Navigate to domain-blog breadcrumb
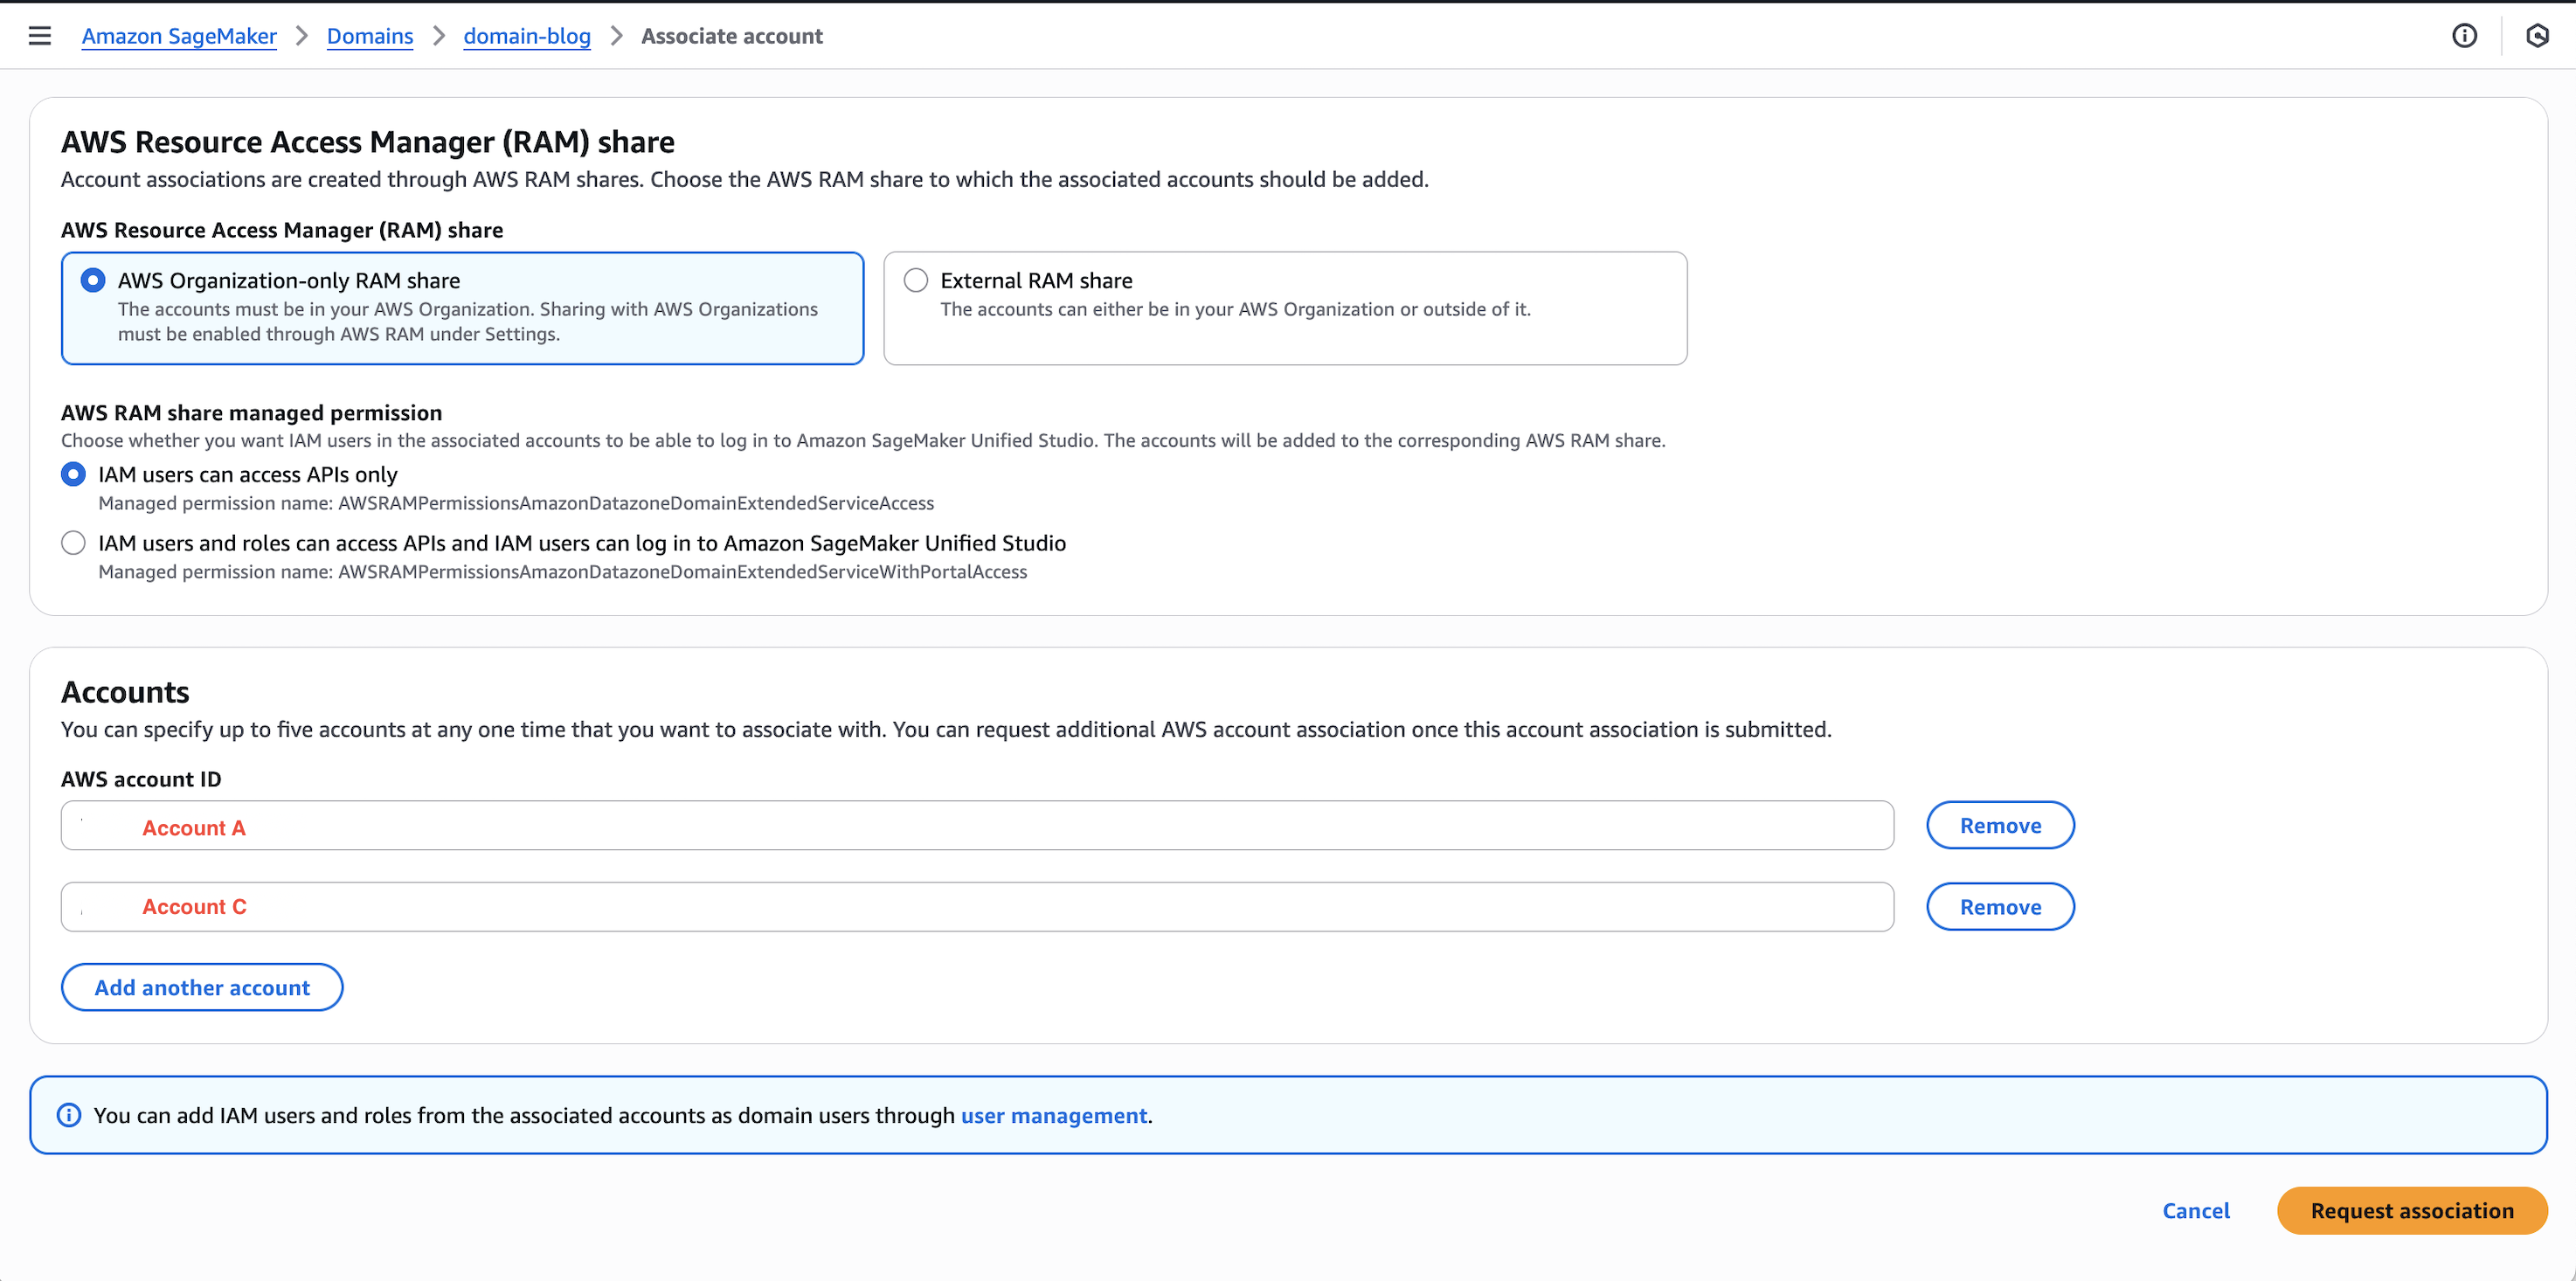Image resolution: width=2576 pixels, height=1281 pixels. click(x=527, y=36)
